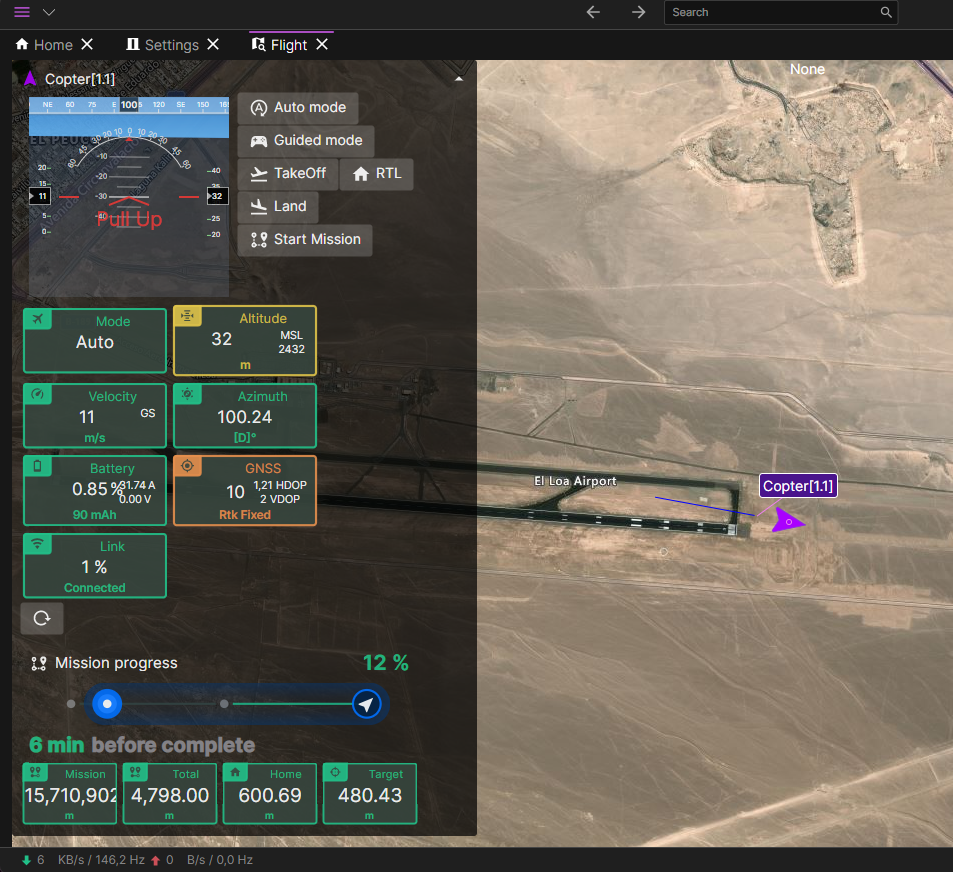The height and width of the screenshot is (872, 953).
Task: Click the hamburger menu icon
Action: click(22, 12)
